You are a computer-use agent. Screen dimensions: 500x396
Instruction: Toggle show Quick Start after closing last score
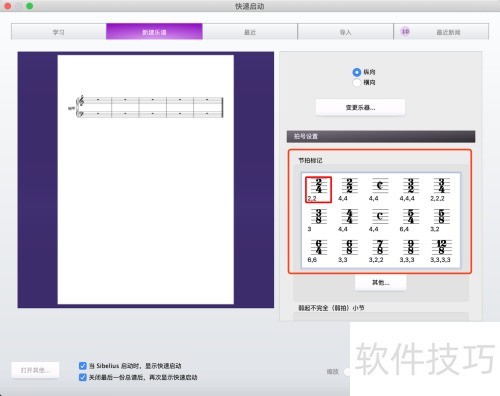point(83,377)
